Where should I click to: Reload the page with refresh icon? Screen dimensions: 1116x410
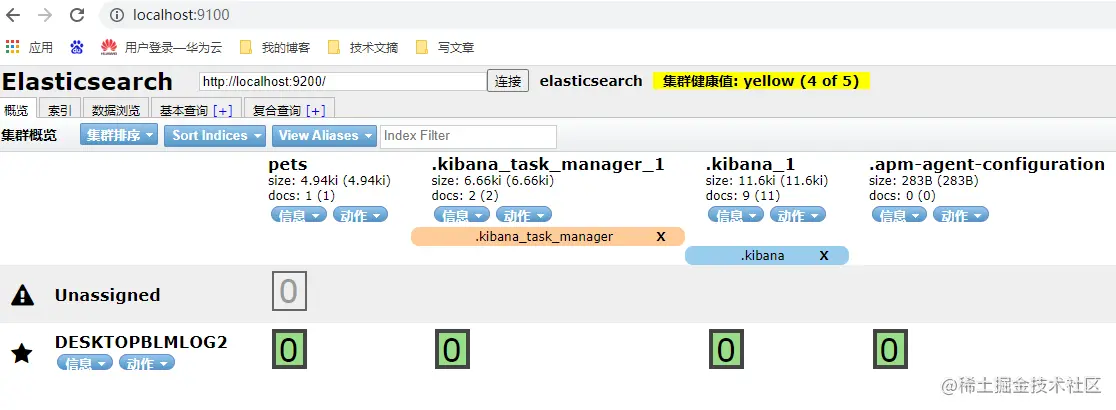[77, 15]
